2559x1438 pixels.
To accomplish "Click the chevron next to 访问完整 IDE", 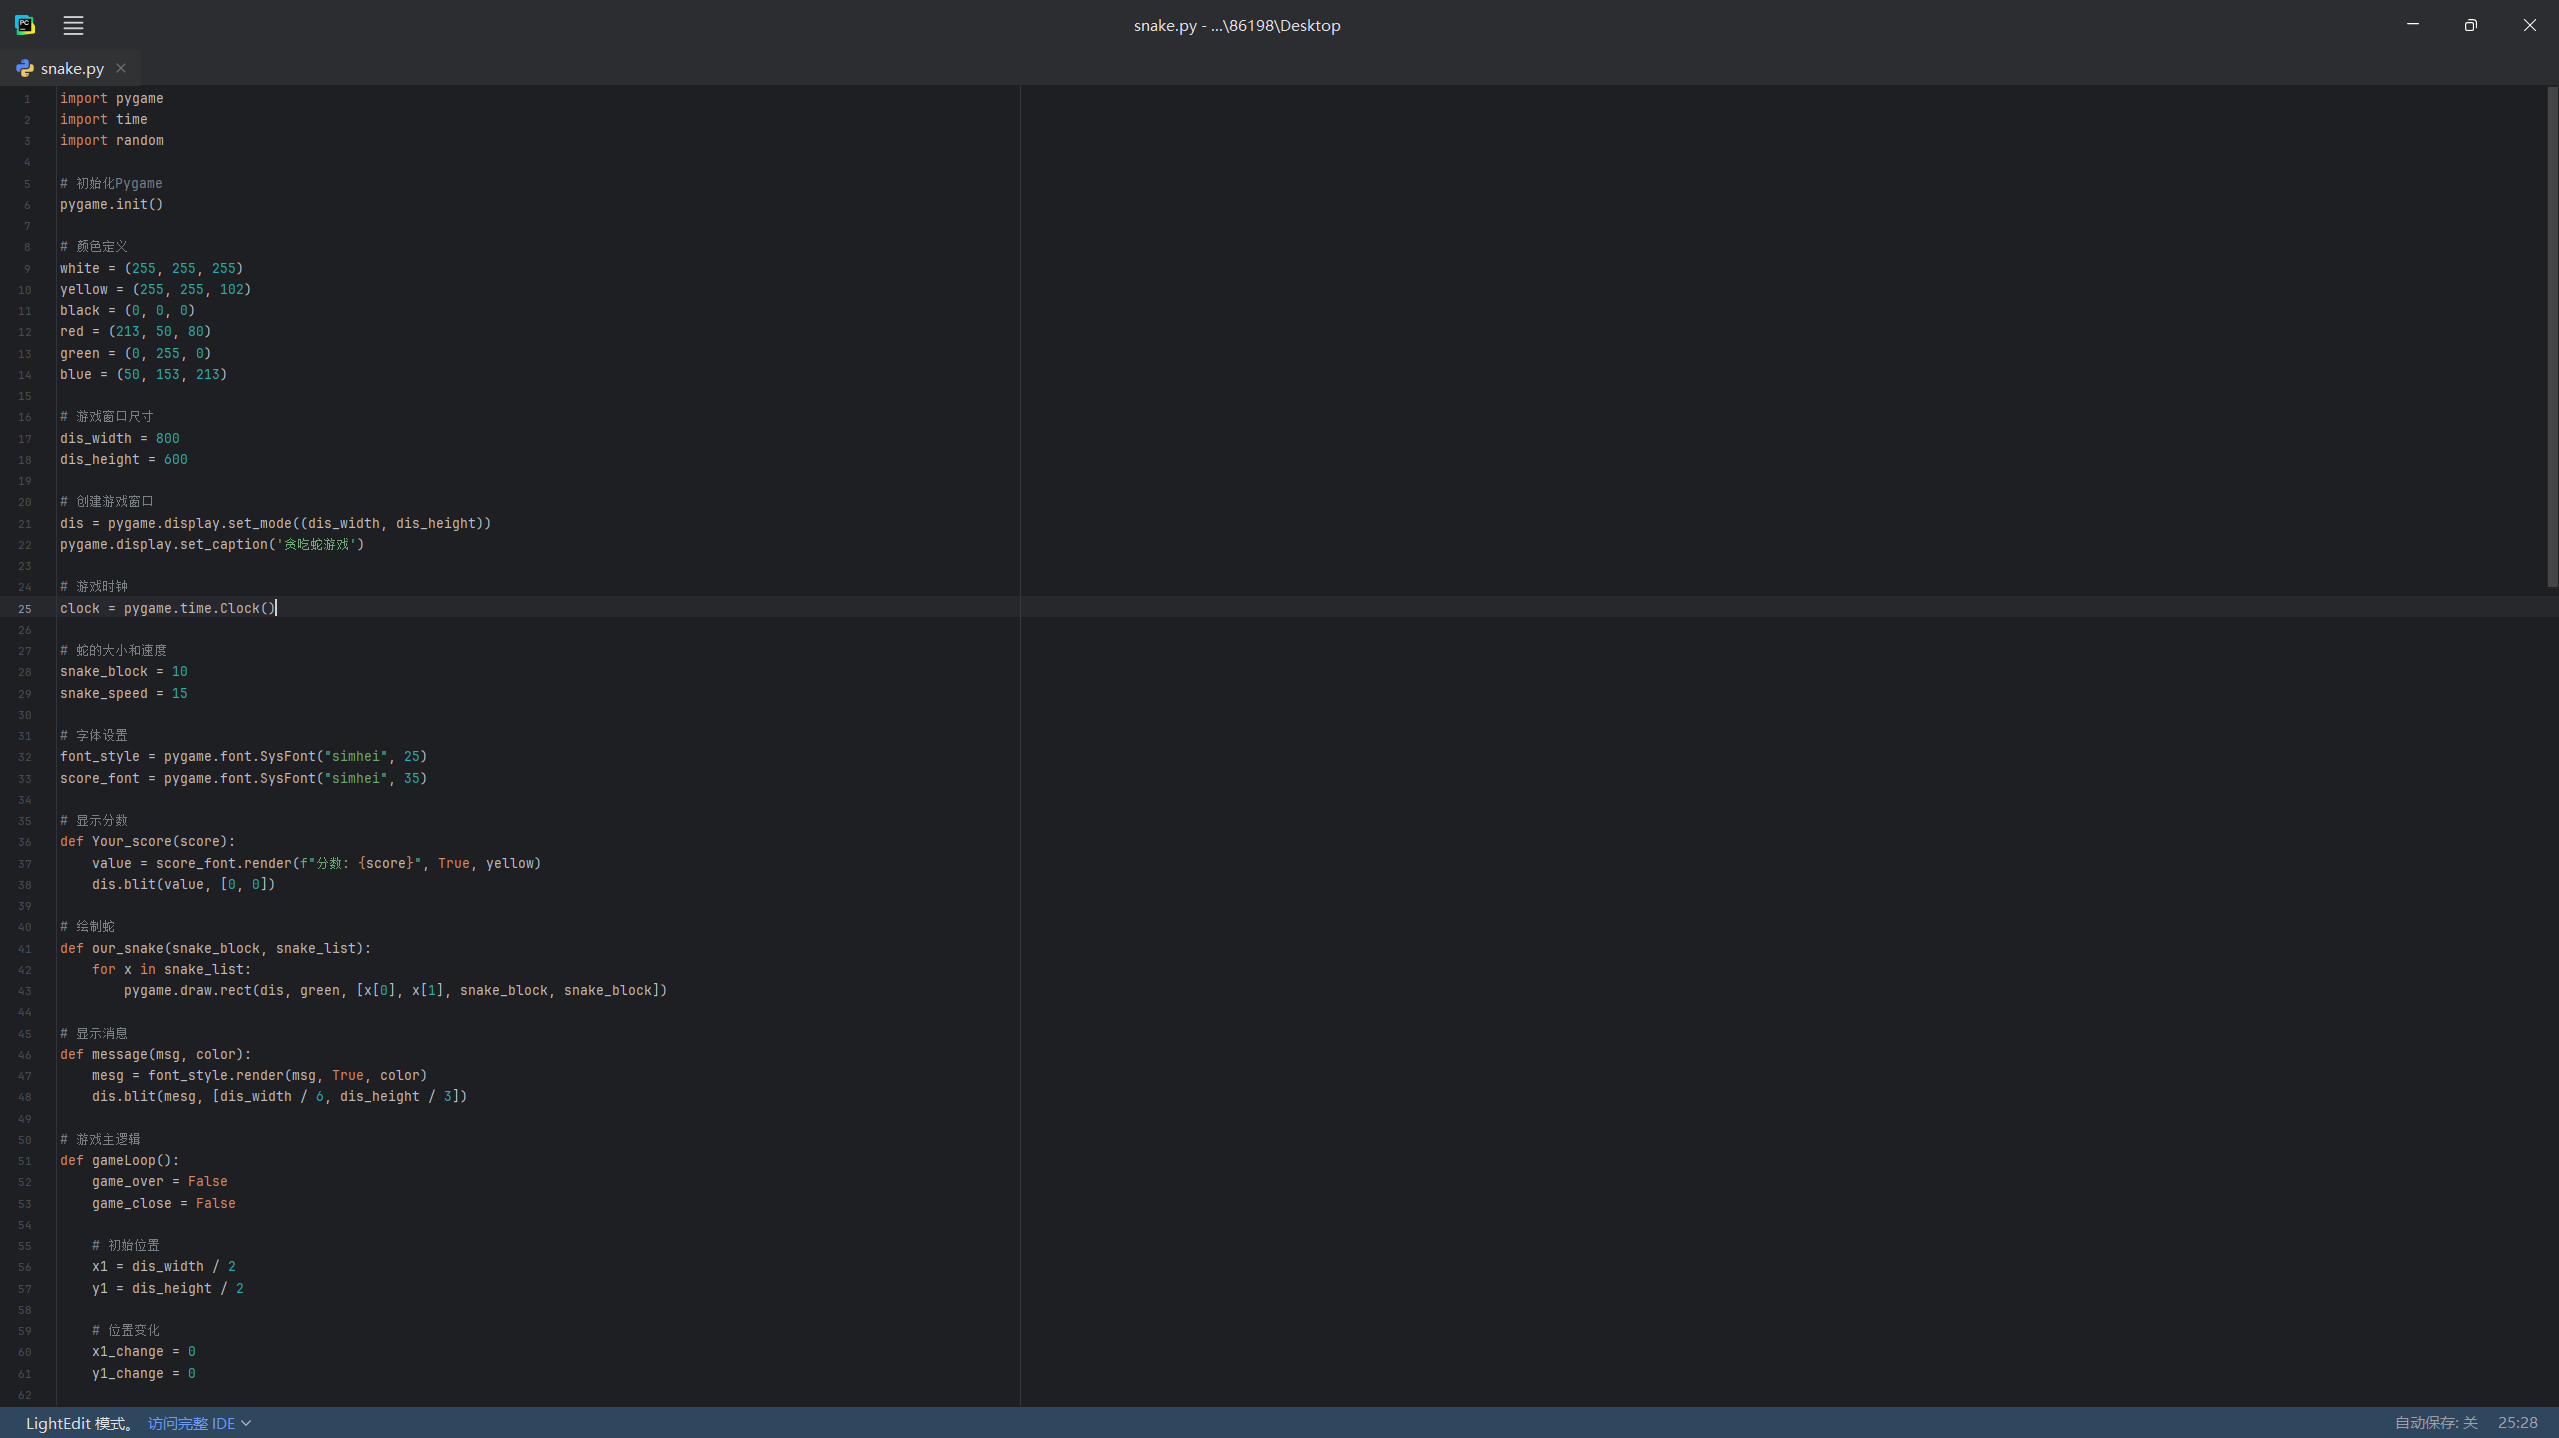I will click(x=246, y=1423).
